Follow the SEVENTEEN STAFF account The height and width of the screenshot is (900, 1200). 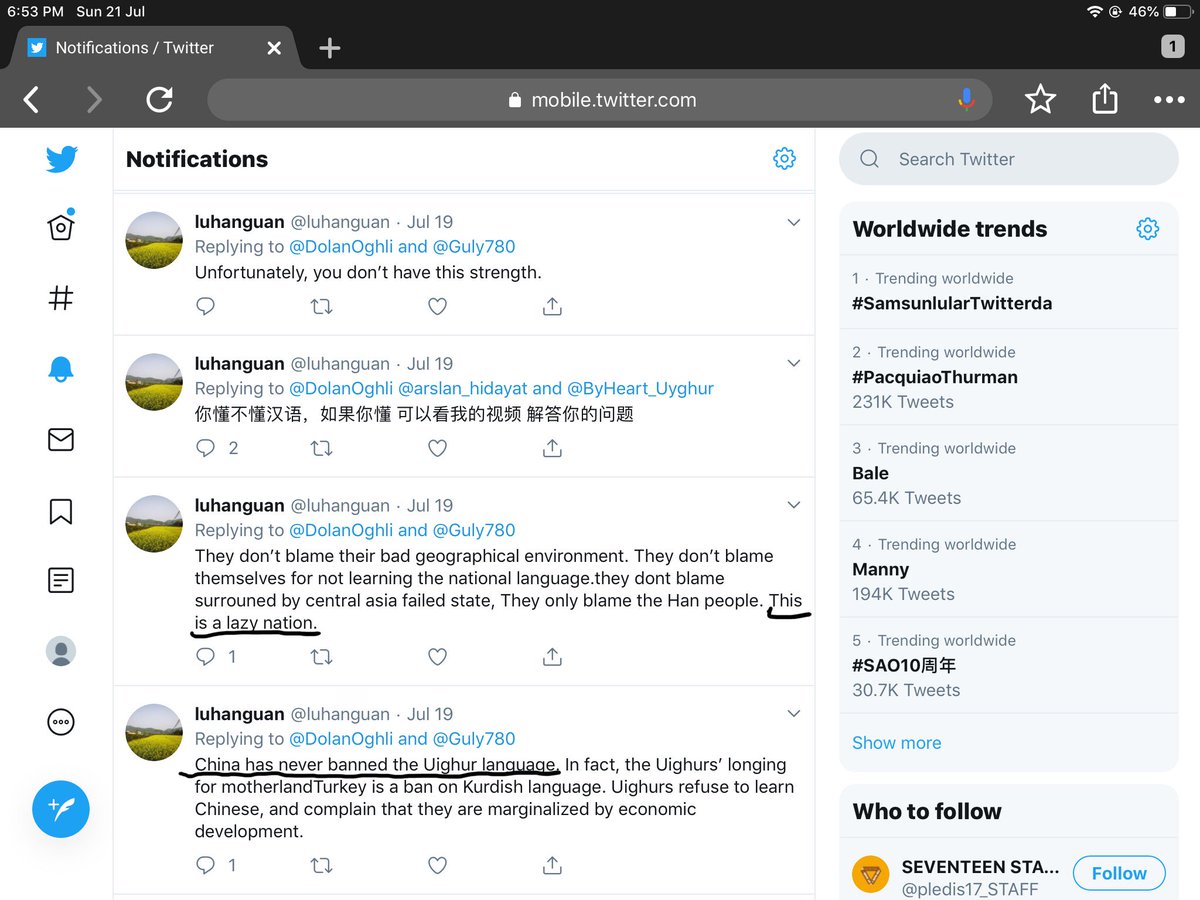[x=1118, y=872]
